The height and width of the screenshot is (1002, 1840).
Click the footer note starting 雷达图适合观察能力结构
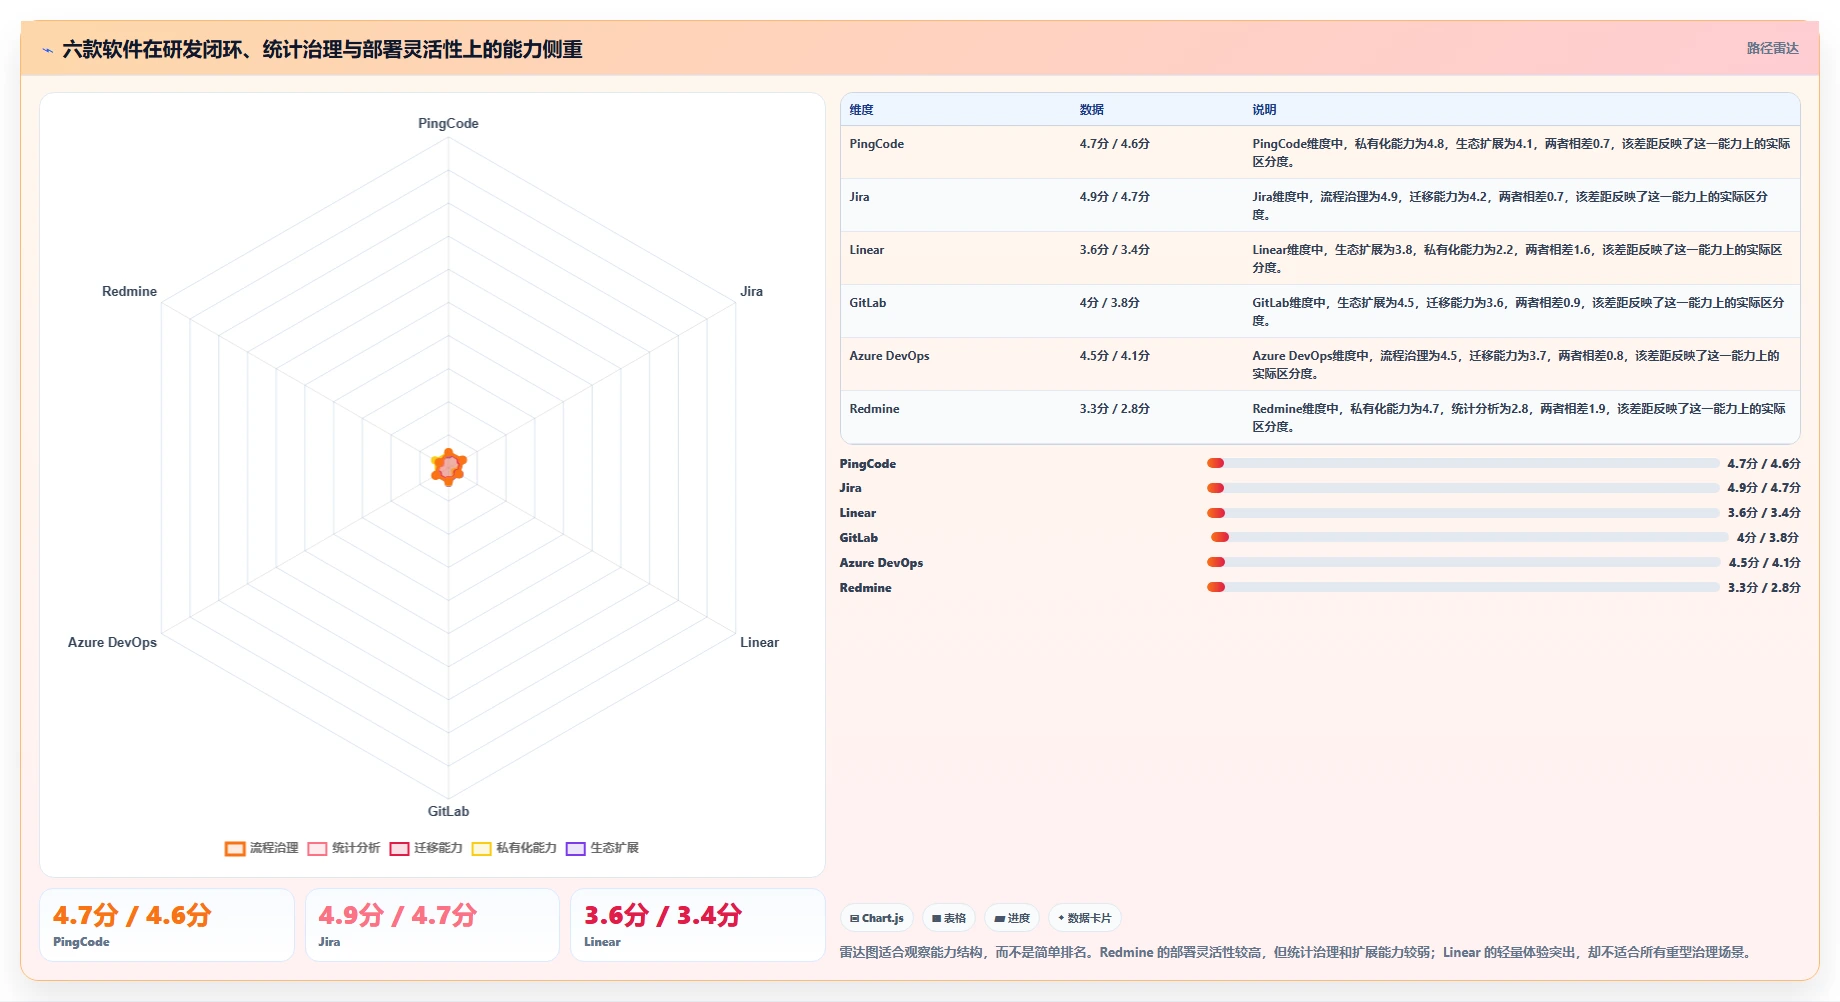point(1297,952)
